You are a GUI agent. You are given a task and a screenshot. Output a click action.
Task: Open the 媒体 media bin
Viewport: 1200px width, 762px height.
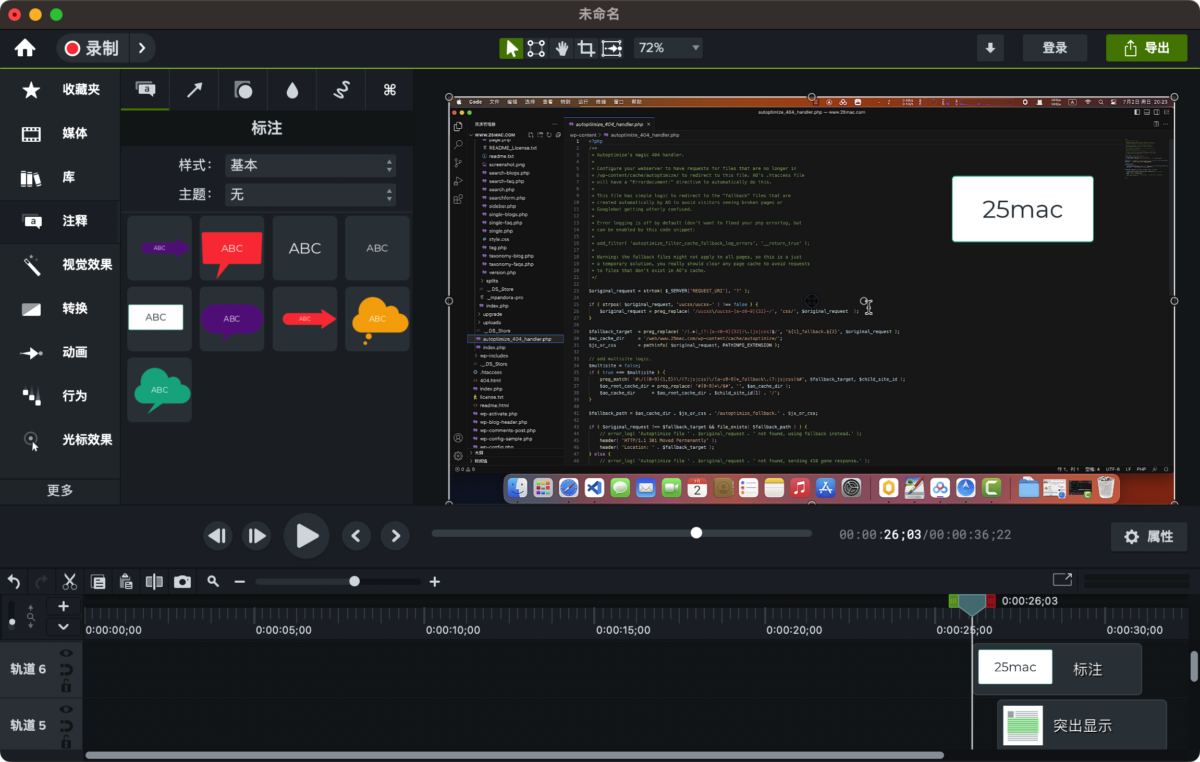pyautogui.click(x=60, y=134)
